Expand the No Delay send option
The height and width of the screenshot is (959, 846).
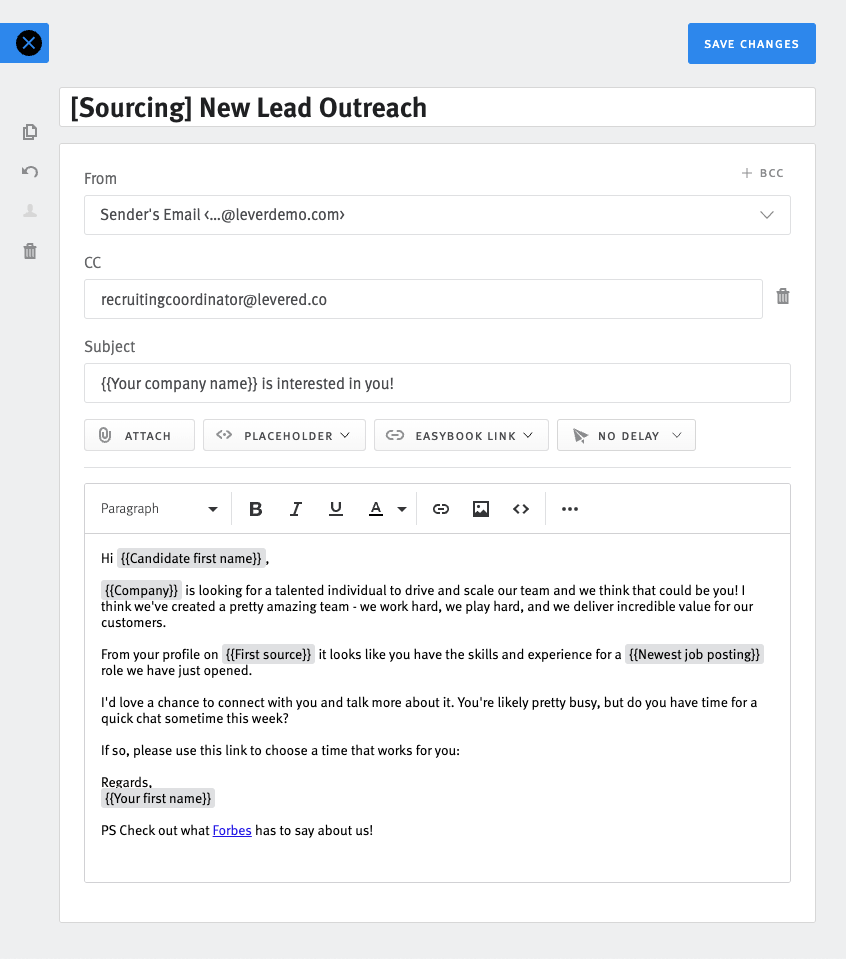[626, 436]
